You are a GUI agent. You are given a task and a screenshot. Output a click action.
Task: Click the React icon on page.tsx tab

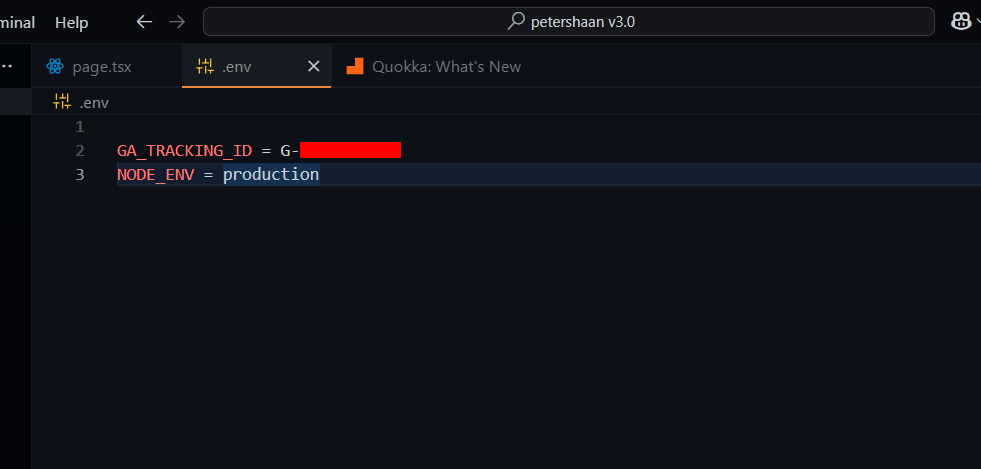55,66
